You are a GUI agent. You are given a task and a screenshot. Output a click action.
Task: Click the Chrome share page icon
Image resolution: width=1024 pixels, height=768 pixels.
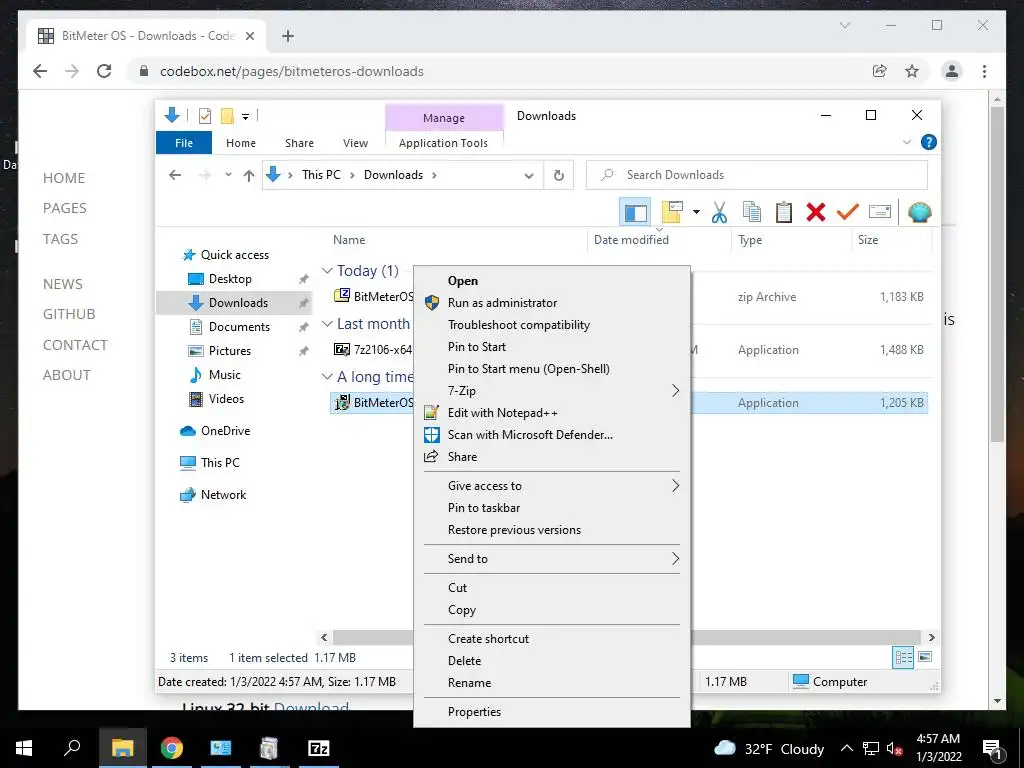(x=880, y=71)
